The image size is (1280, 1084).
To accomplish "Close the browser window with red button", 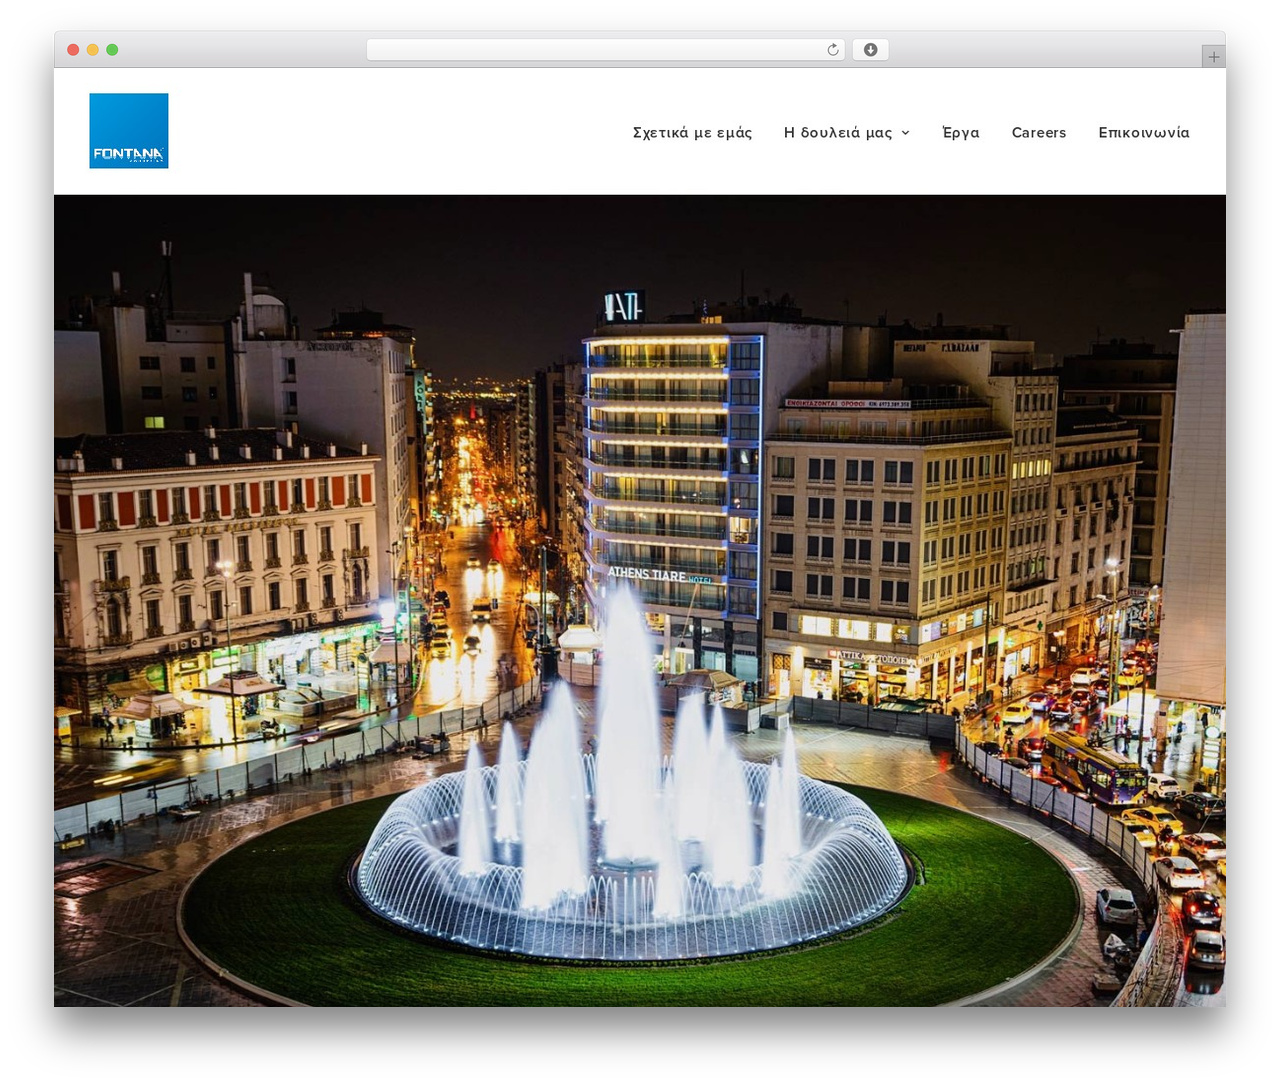I will 73,50.
